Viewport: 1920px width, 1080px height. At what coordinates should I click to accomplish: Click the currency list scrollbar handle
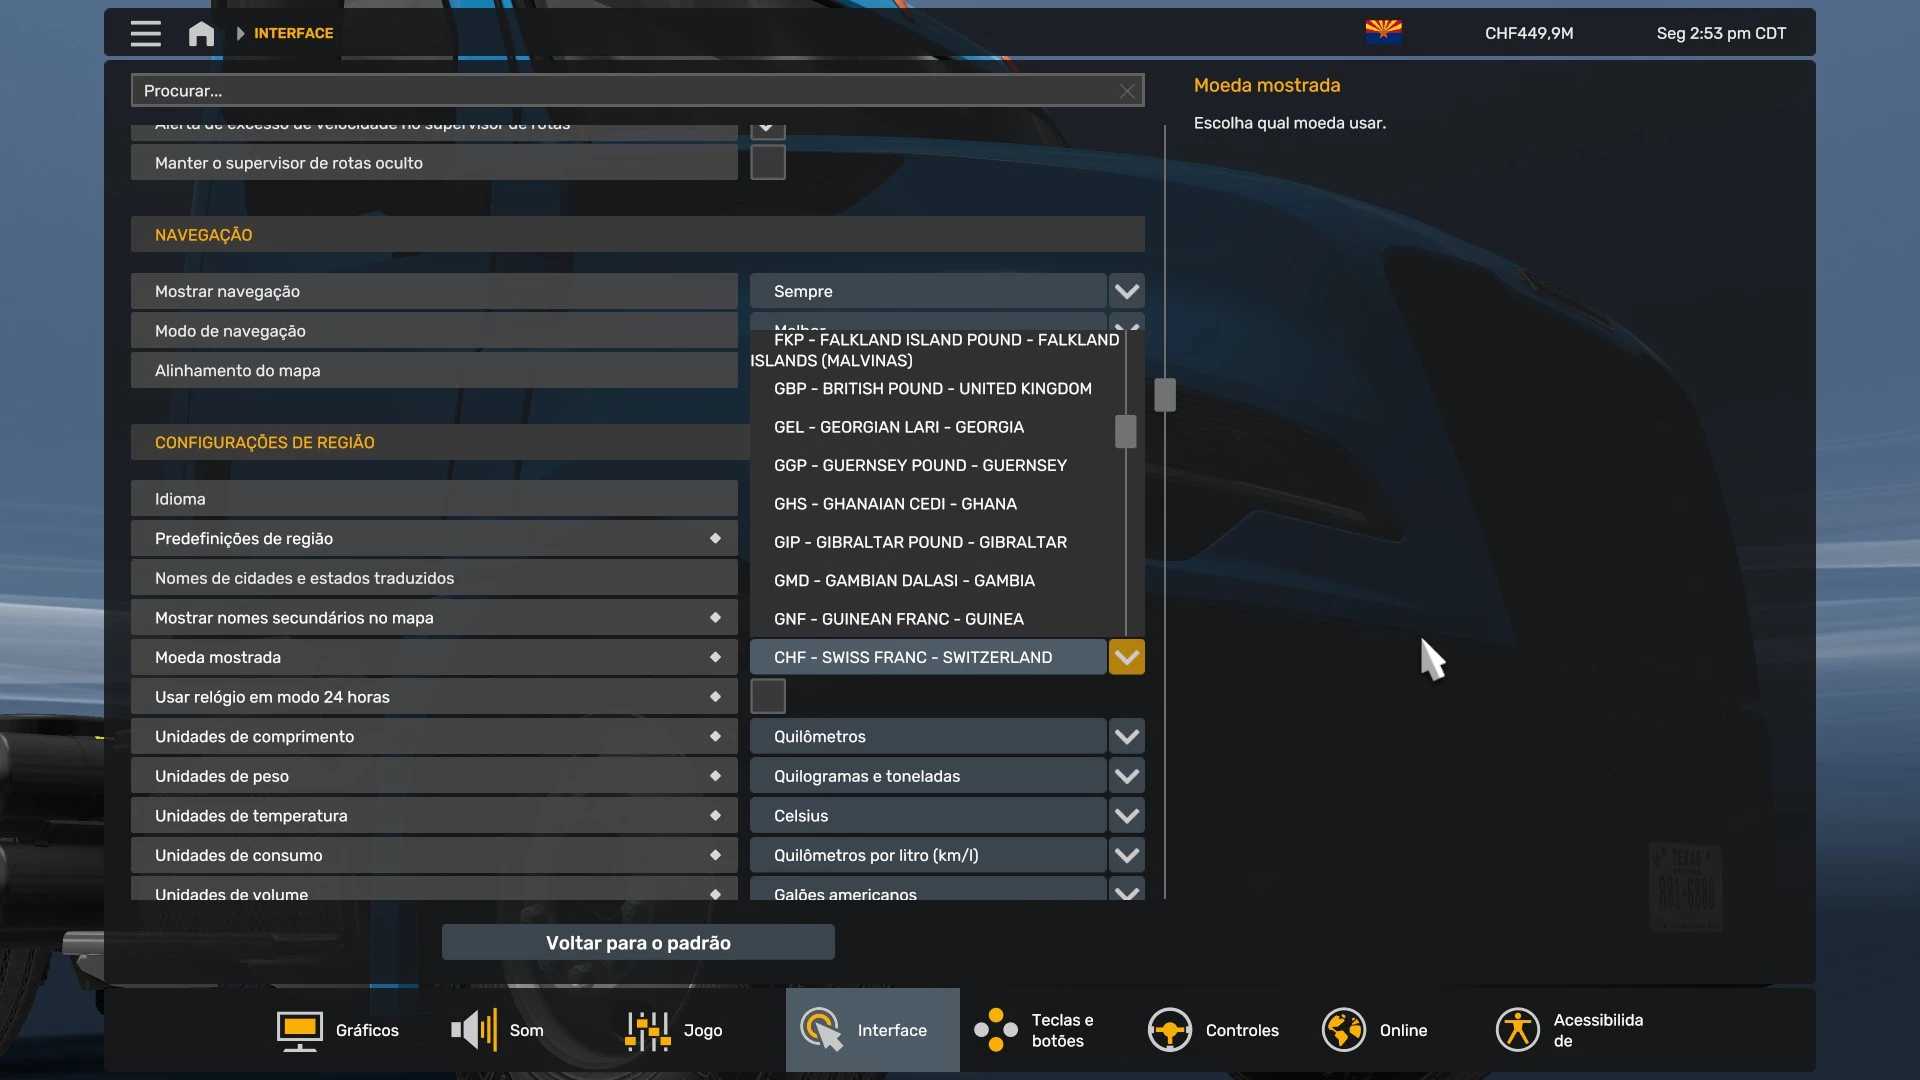point(1125,432)
